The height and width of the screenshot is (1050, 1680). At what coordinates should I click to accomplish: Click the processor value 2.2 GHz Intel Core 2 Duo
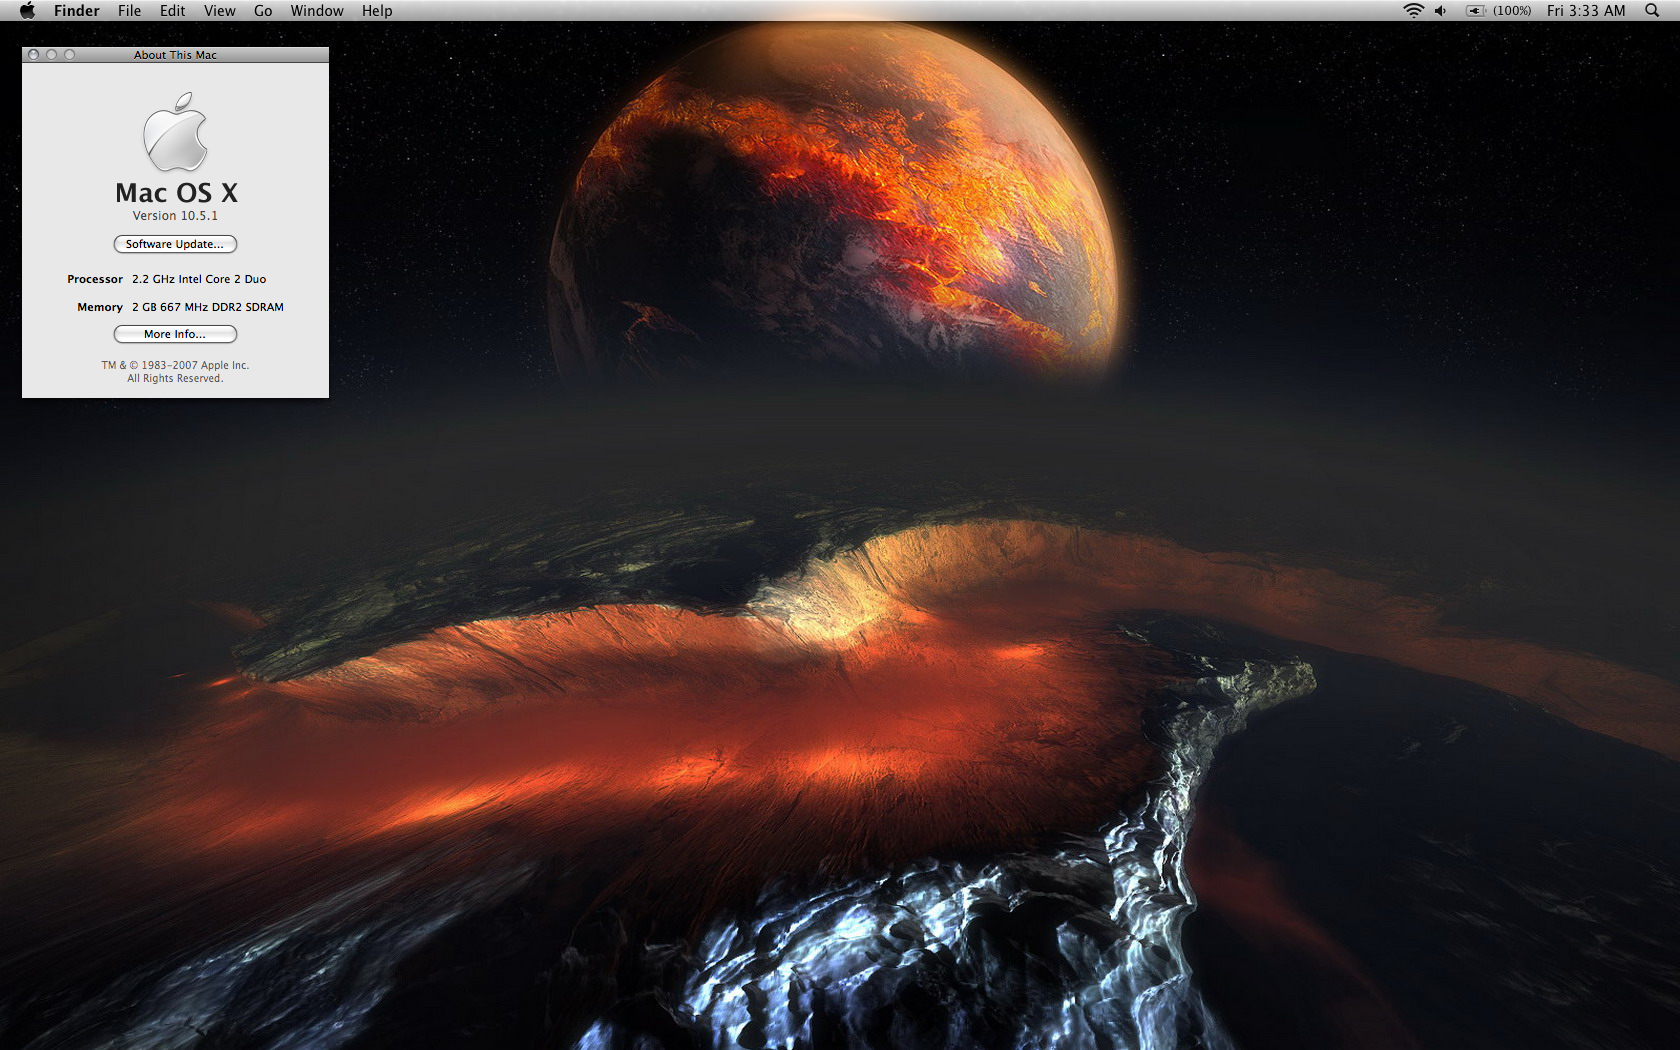pos(199,279)
